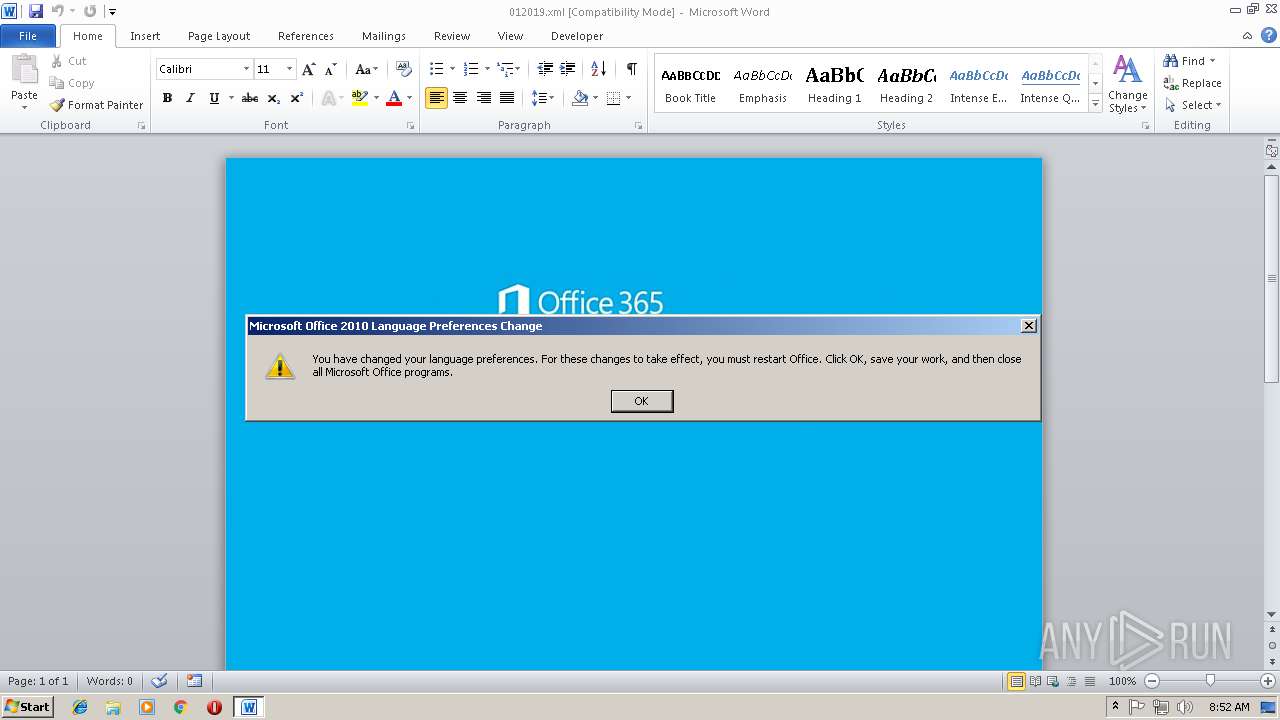Viewport: 1280px width, 720px height.
Task: Justify the paragraph text
Action: pyautogui.click(x=507, y=98)
